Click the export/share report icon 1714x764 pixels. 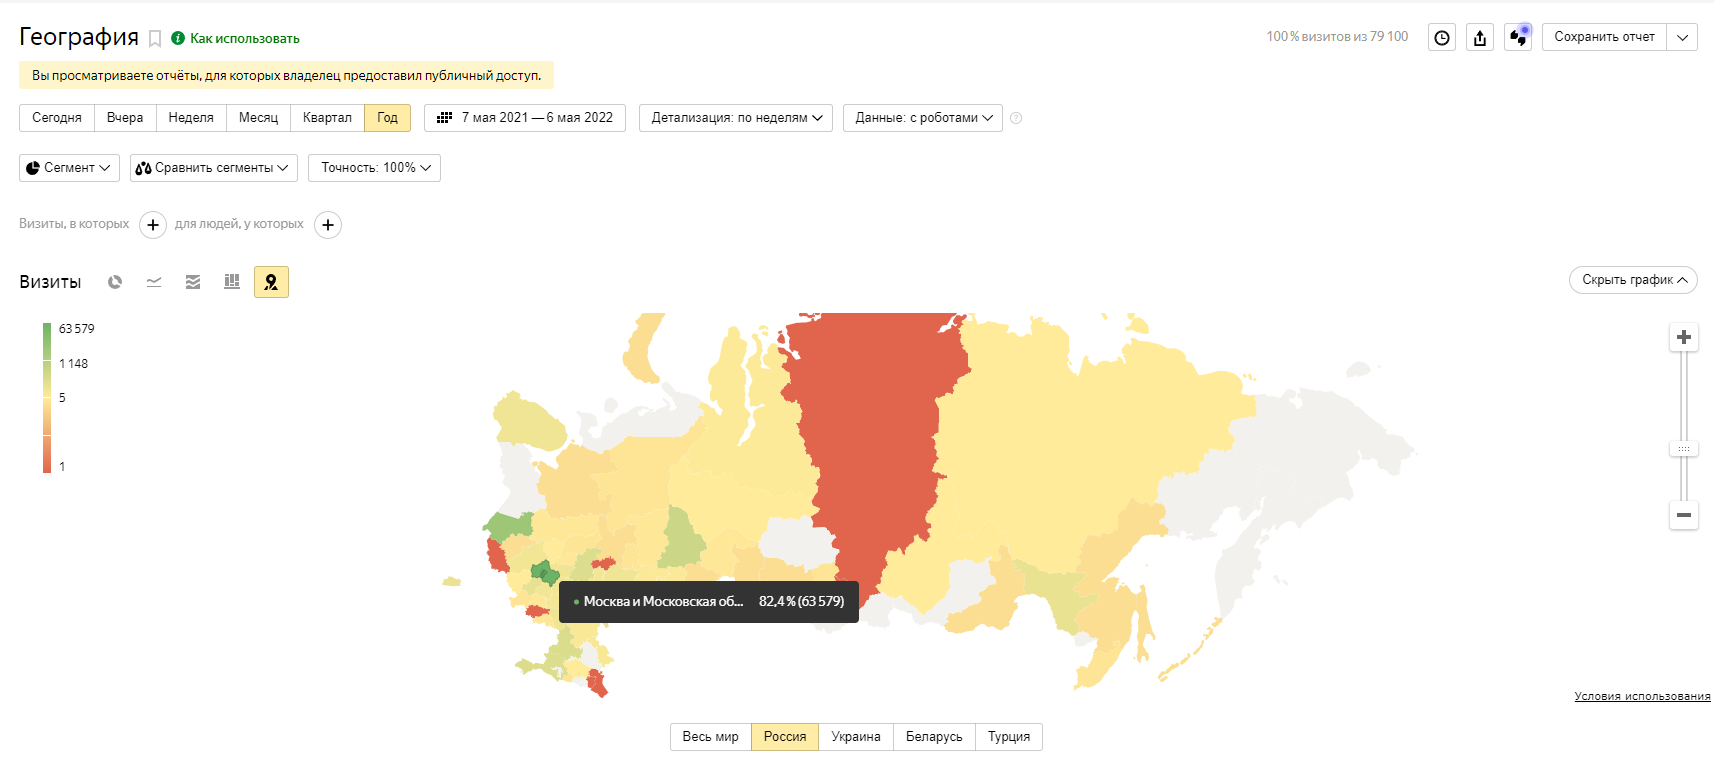click(1480, 38)
